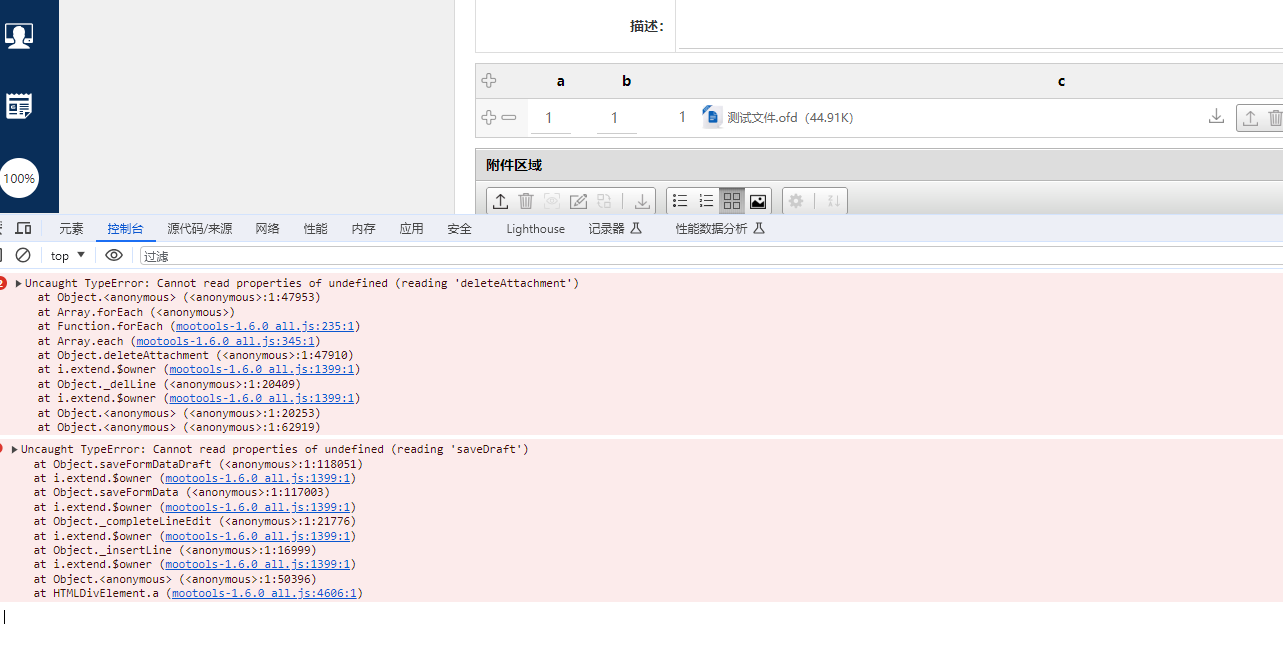Screen dimensions: 1283x654
Task: Open mootools-1.6.0 all.js:4606:1 source link
Action: pos(264,593)
